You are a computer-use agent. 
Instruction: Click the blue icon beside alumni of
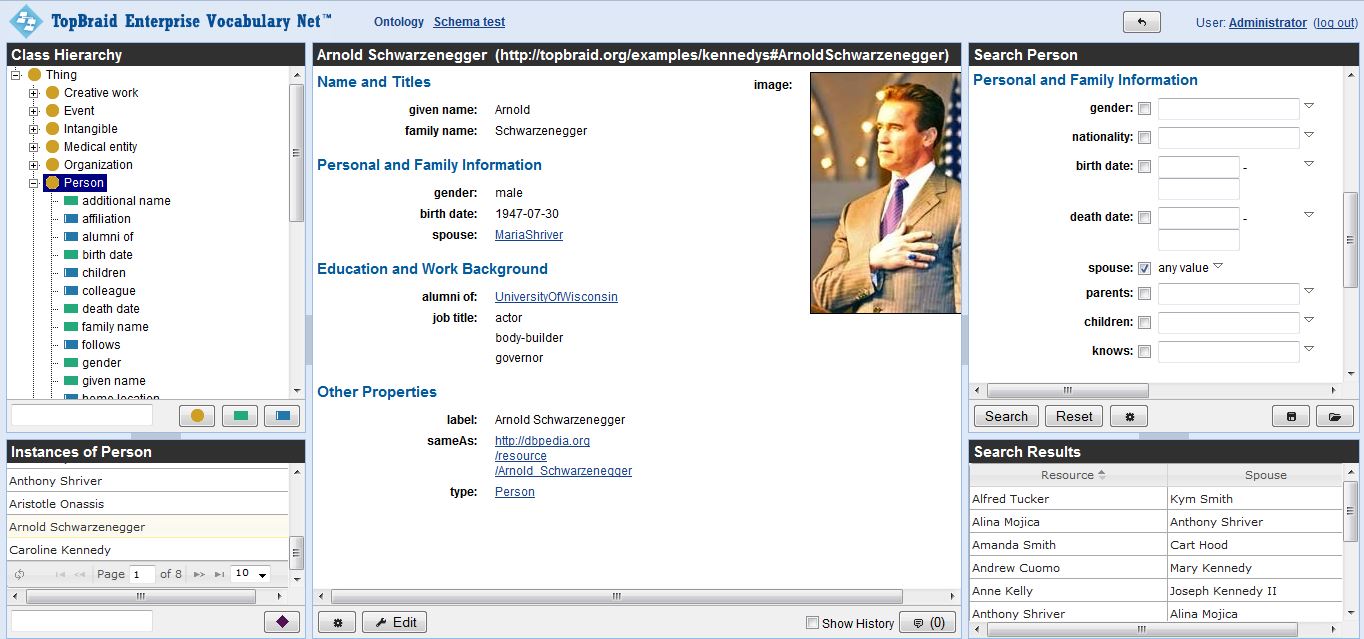pyautogui.click(x=71, y=237)
